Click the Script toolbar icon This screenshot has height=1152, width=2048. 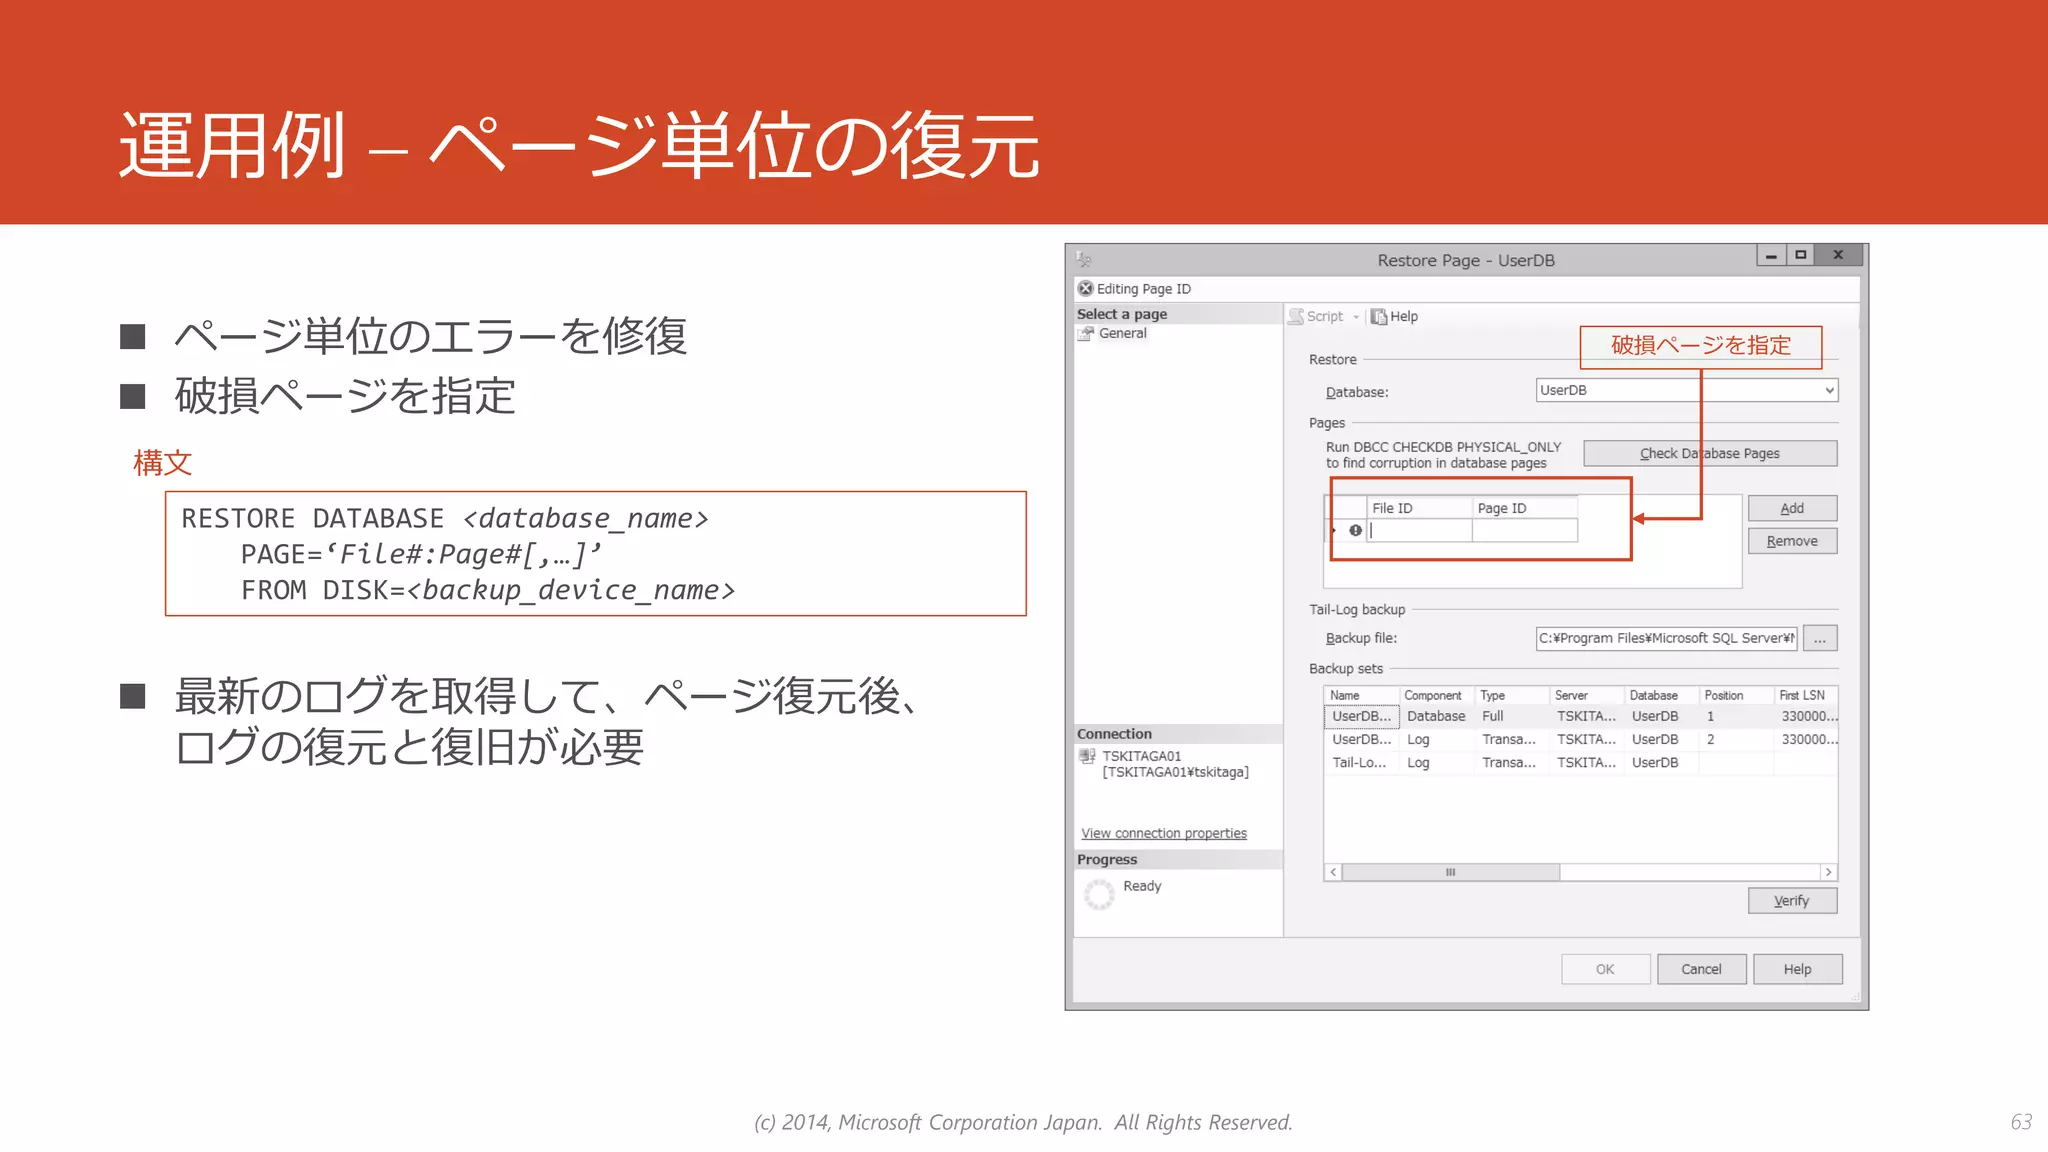1297,316
